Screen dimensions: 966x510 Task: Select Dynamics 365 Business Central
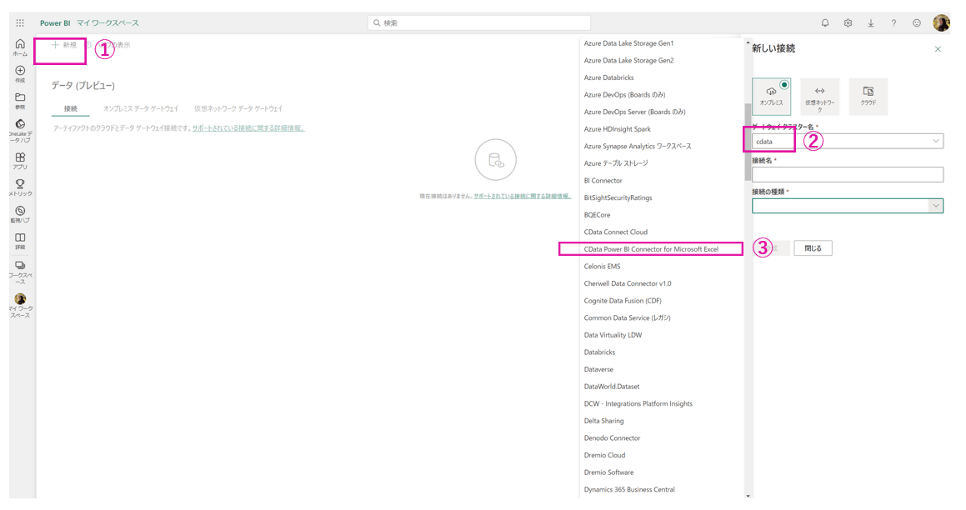(x=629, y=490)
